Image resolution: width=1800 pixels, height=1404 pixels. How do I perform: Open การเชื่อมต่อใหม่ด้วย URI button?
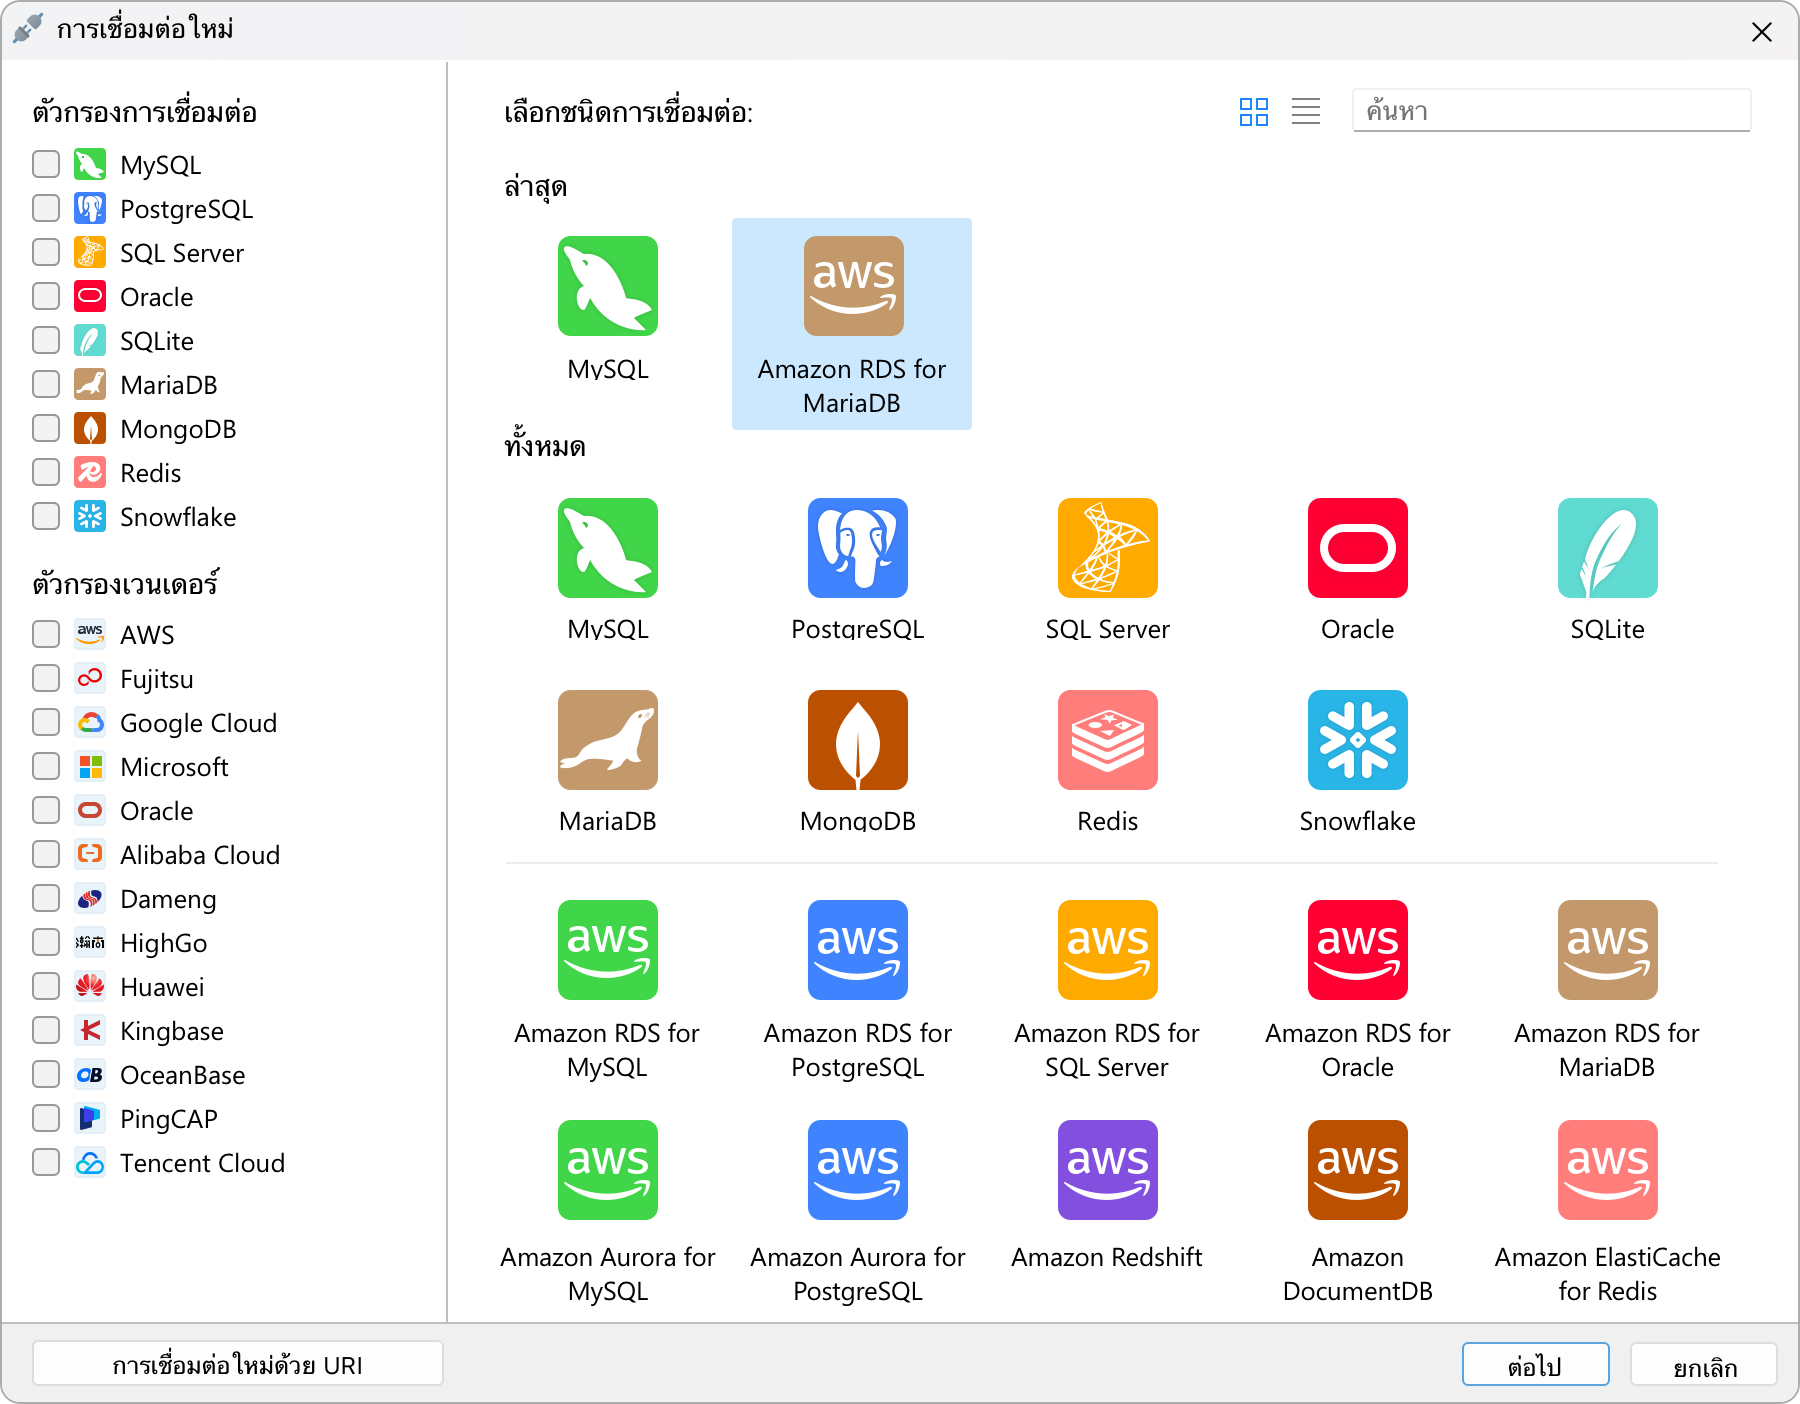pos(238,1364)
